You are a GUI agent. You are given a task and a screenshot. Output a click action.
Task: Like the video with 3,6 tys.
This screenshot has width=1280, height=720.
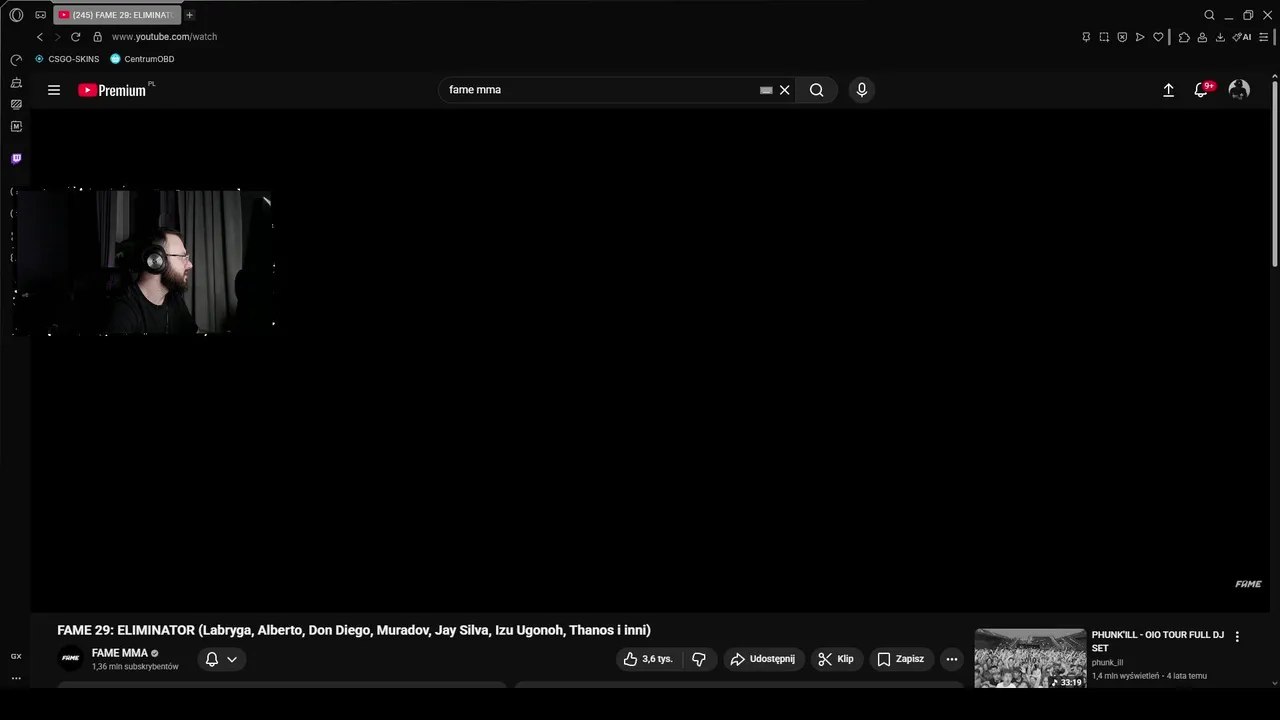[x=650, y=659]
